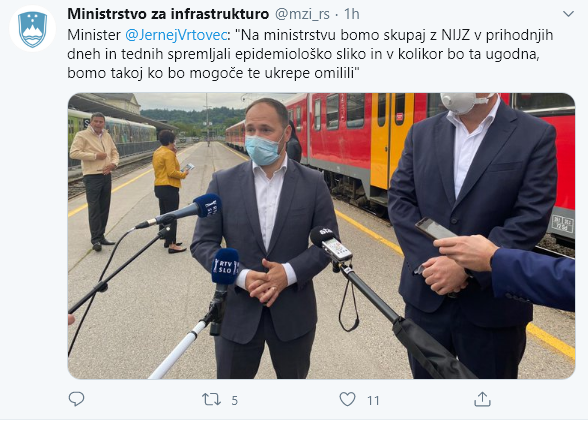Click the reply speech bubble icon

pyautogui.click(x=76, y=399)
